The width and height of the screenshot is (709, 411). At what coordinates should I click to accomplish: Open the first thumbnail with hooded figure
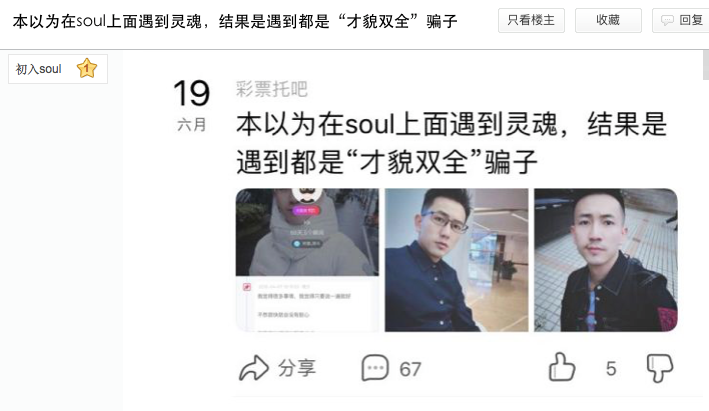click(307, 260)
